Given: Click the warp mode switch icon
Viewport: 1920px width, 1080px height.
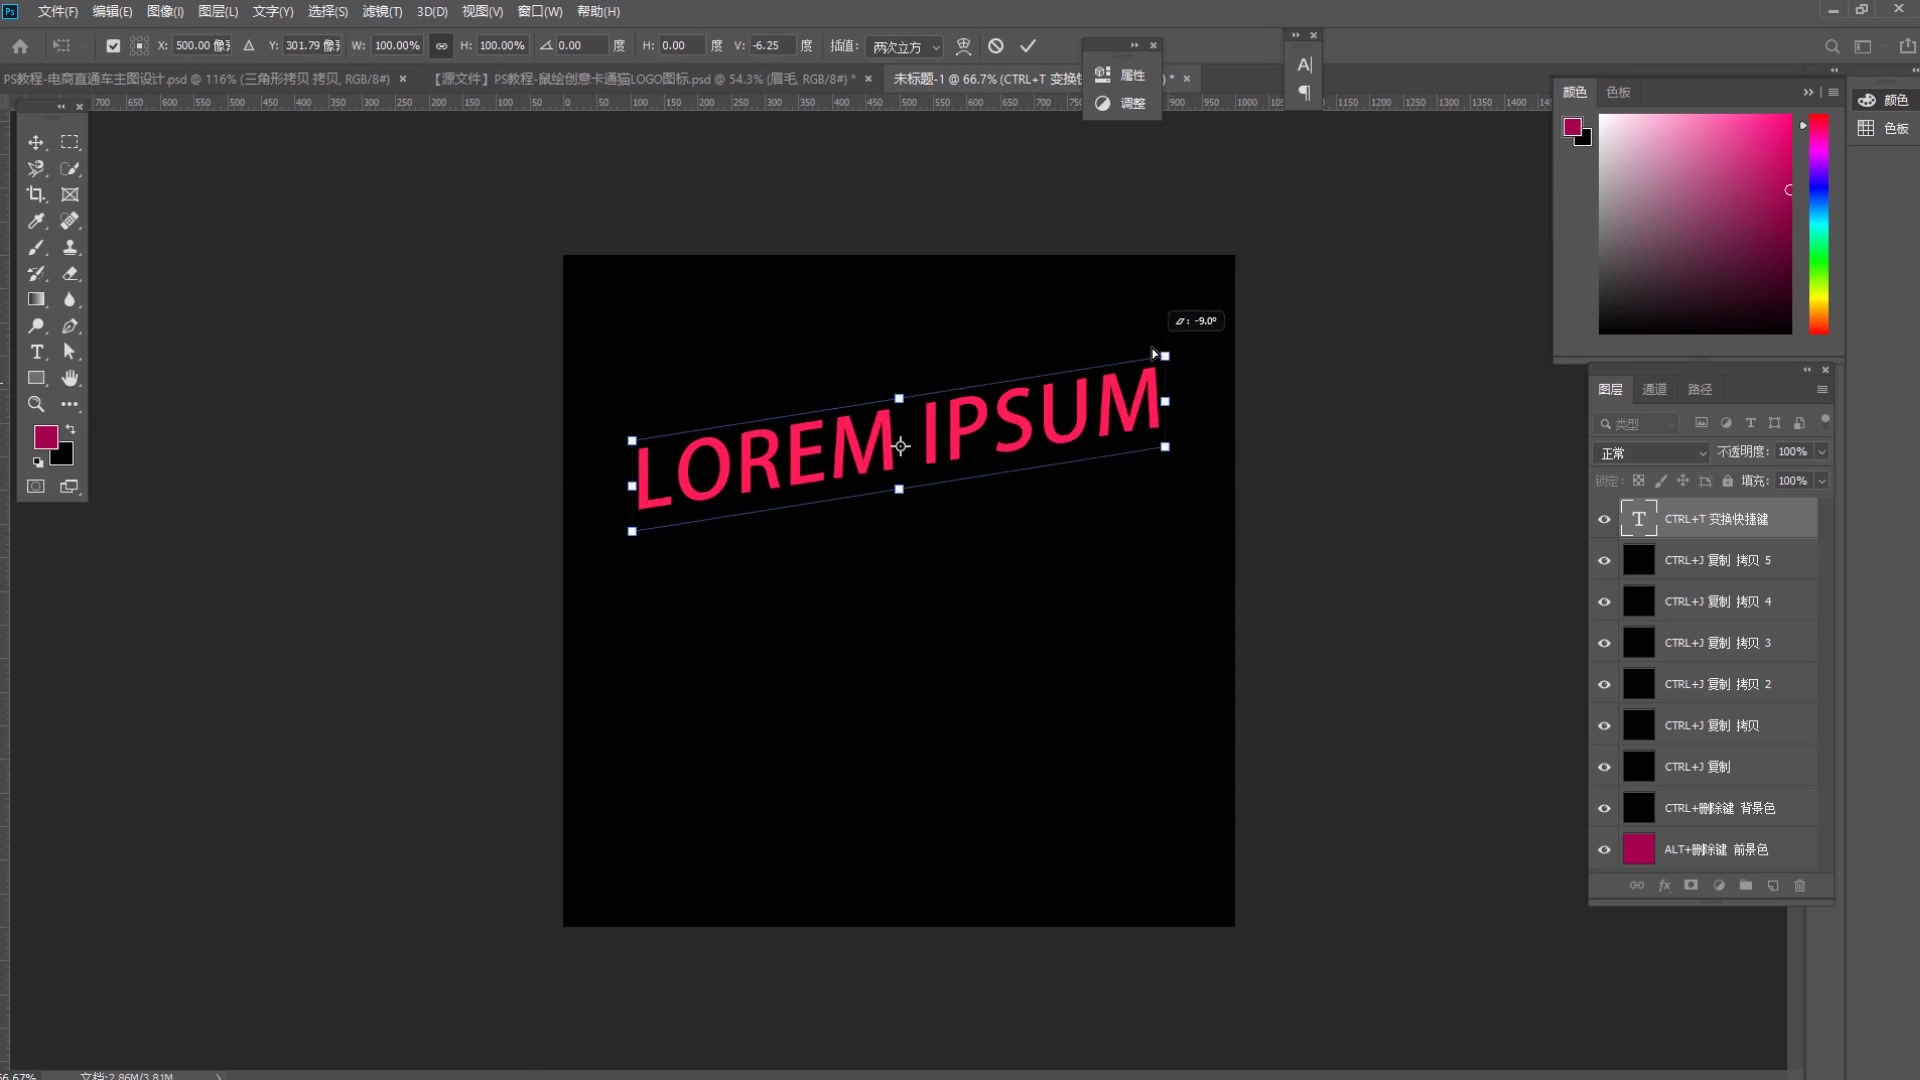Looking at the screenshot, I should (963, 46).
